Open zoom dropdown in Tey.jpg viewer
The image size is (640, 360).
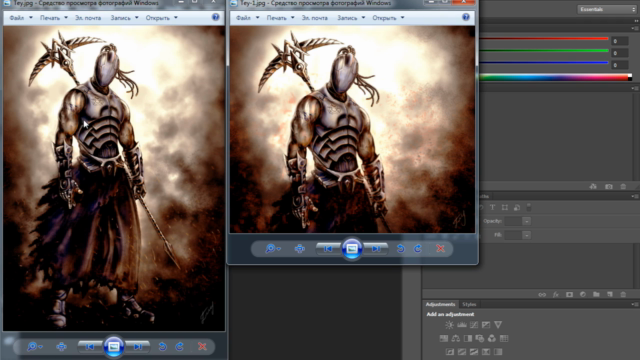click(x=35, y=347)
